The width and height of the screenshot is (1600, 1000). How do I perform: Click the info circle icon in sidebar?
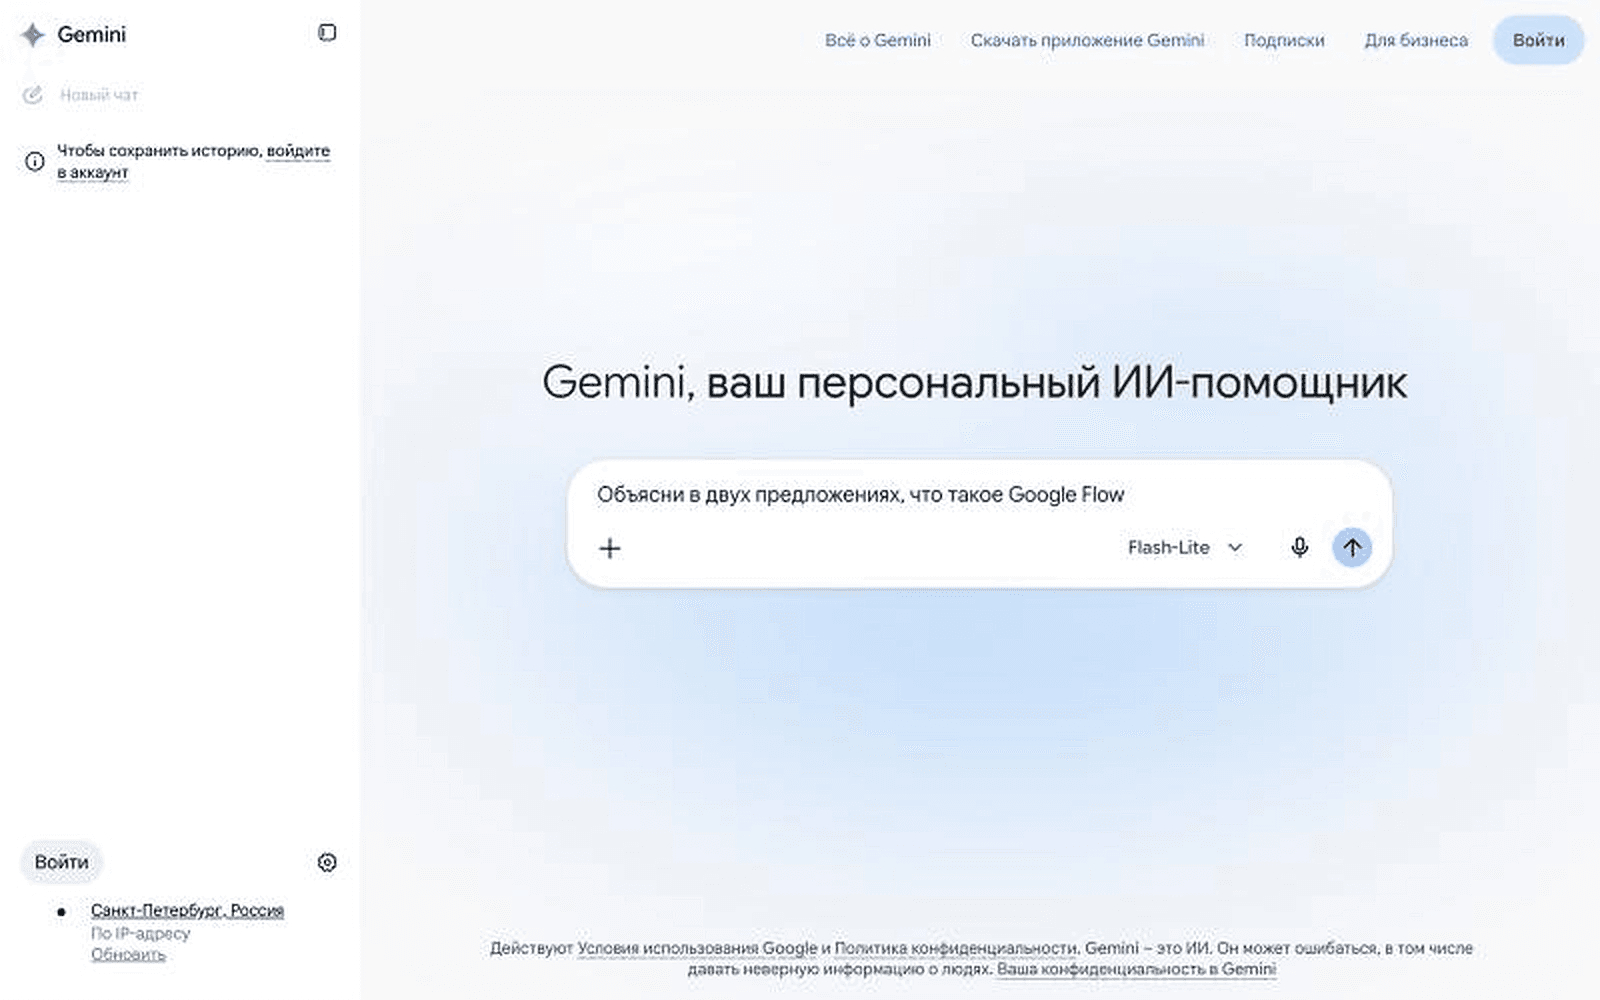coord(35,161)
